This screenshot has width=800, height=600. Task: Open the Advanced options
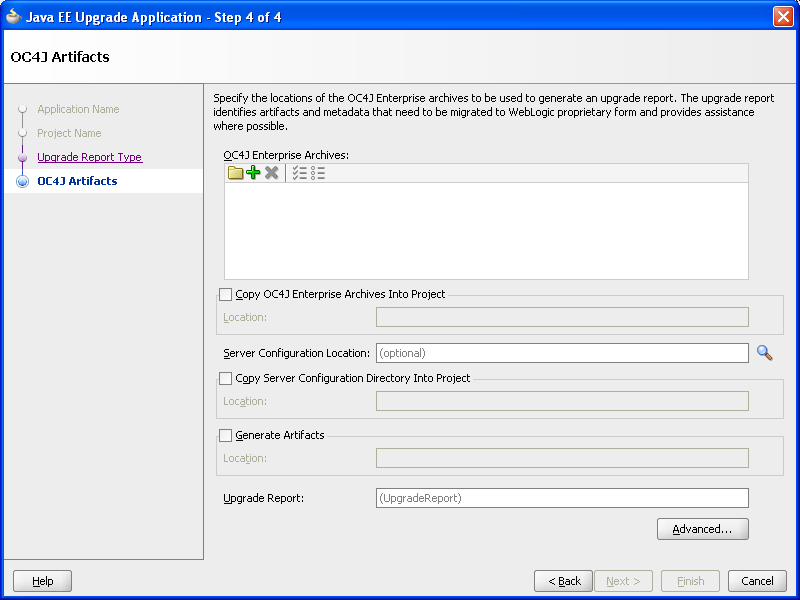coord(703,529)
